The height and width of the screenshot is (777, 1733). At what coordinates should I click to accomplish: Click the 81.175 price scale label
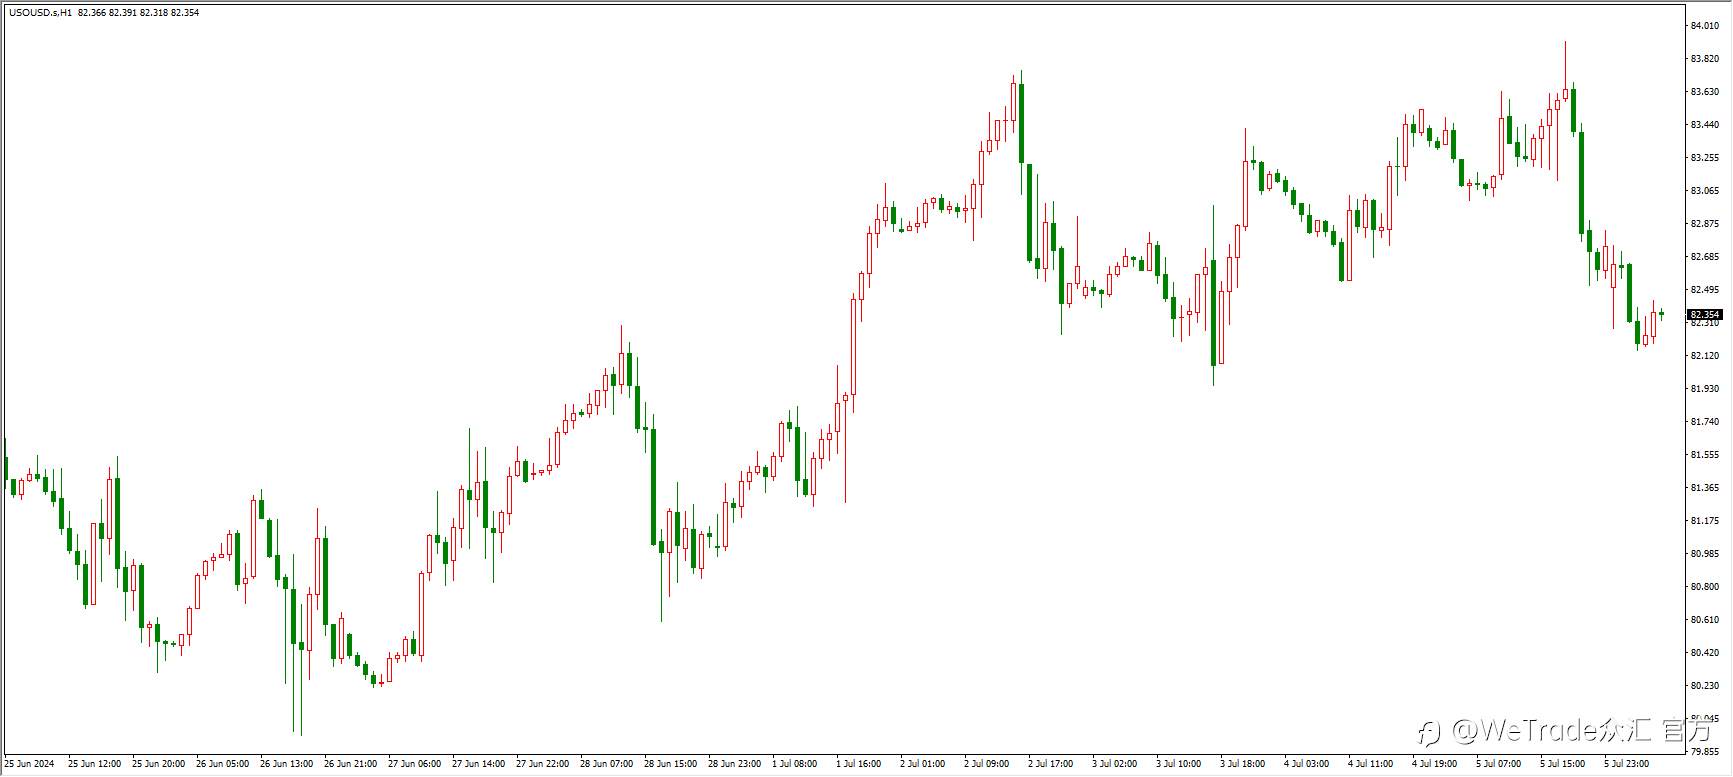tap(1705, 521)
